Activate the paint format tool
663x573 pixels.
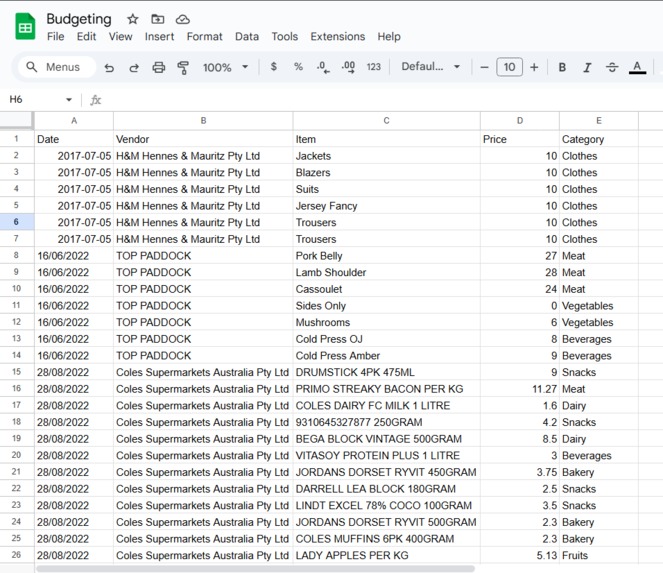pos(183,67)
